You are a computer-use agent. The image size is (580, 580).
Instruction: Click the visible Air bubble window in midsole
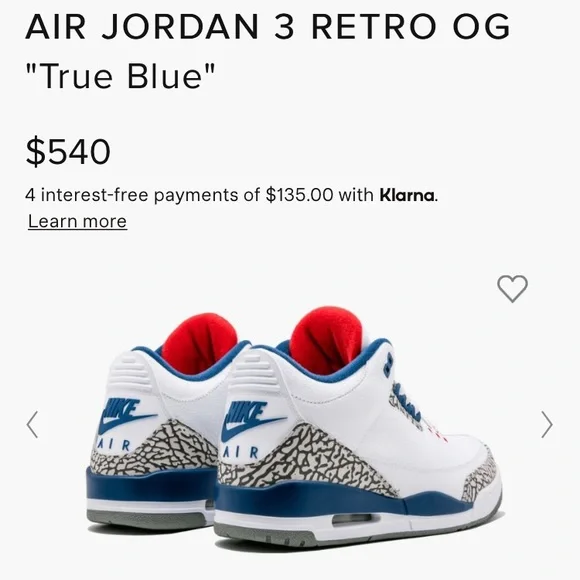(x=352, y=519)
